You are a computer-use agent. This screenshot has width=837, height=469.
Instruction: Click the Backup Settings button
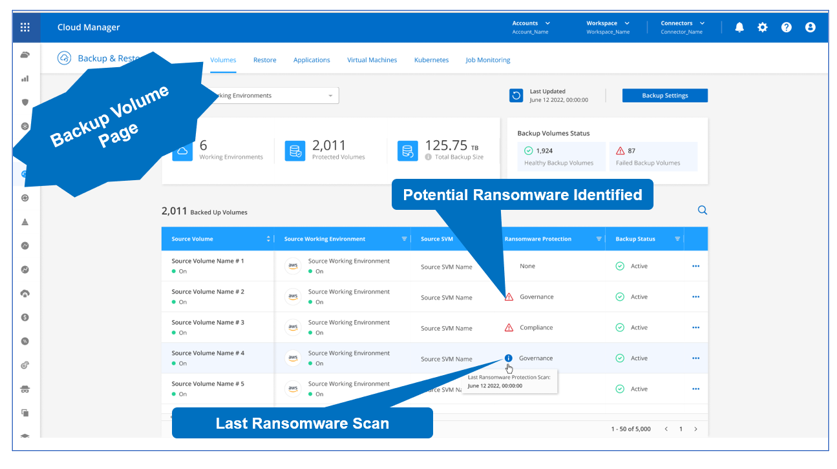tap(664, 96)
